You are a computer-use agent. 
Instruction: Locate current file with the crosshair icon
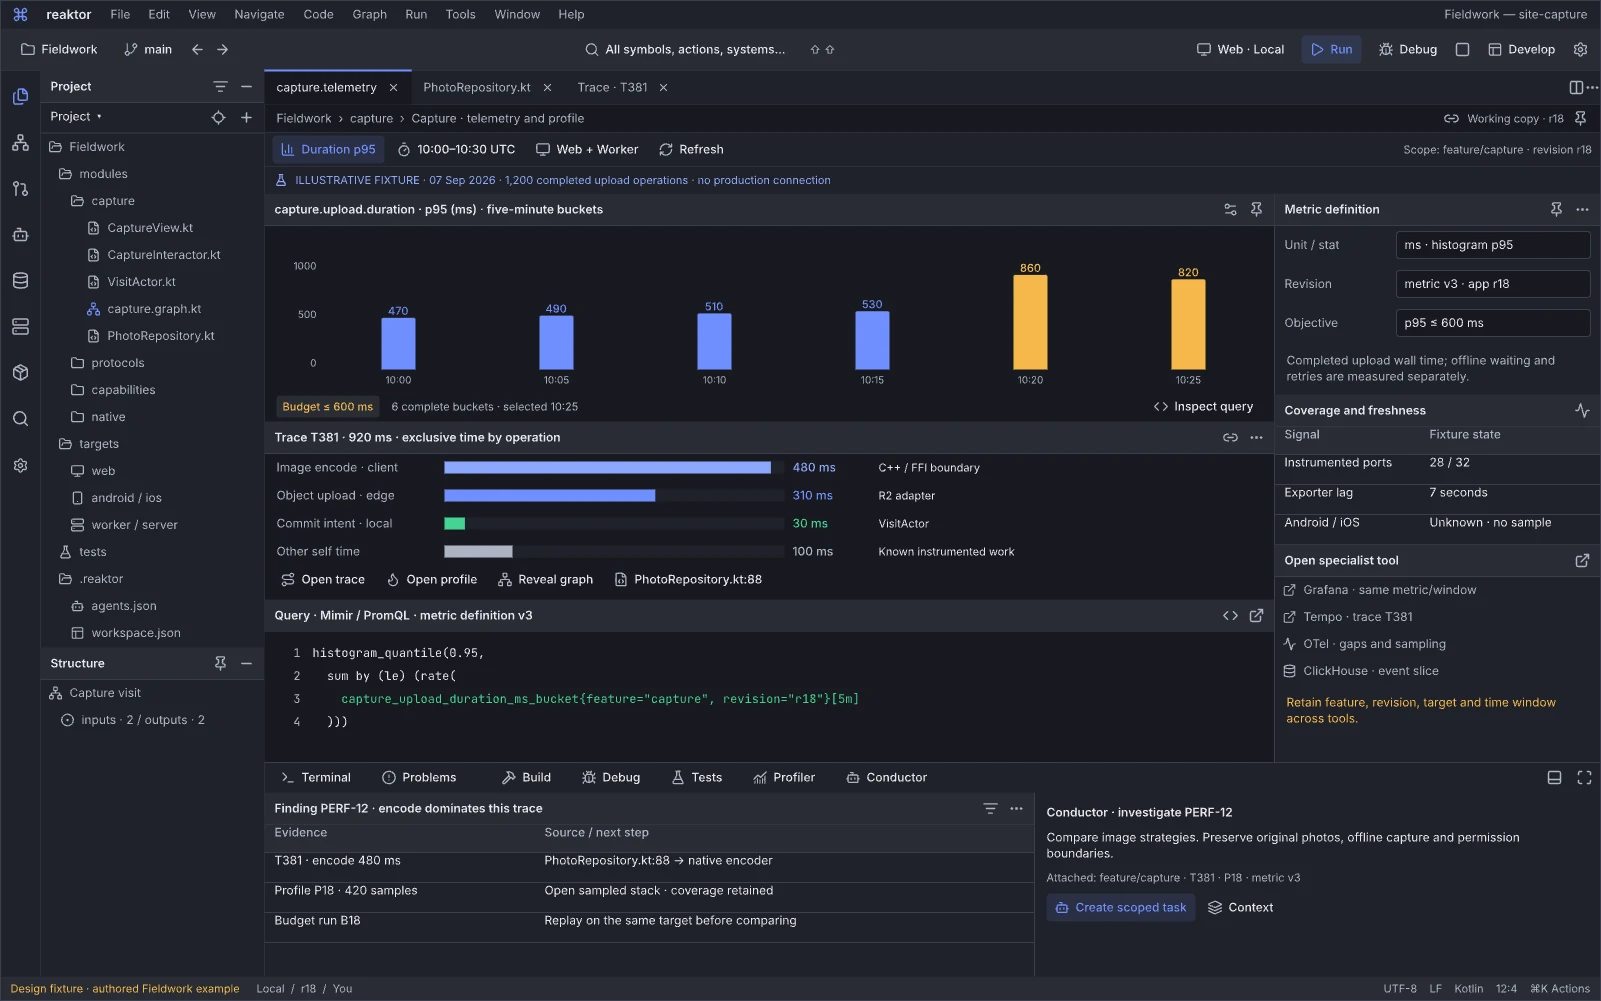click(x=218, y=117)
